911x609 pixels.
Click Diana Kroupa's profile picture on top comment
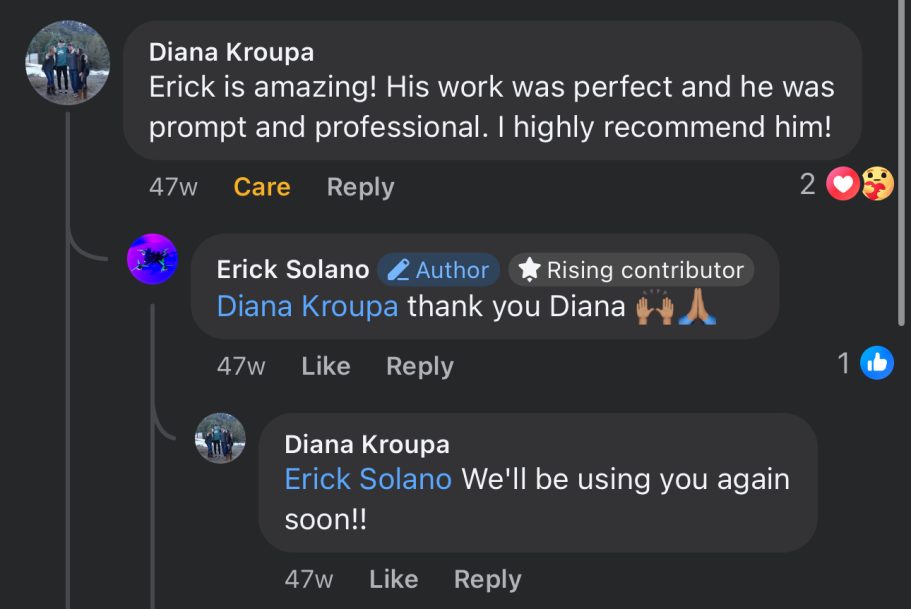pos(67,62)
